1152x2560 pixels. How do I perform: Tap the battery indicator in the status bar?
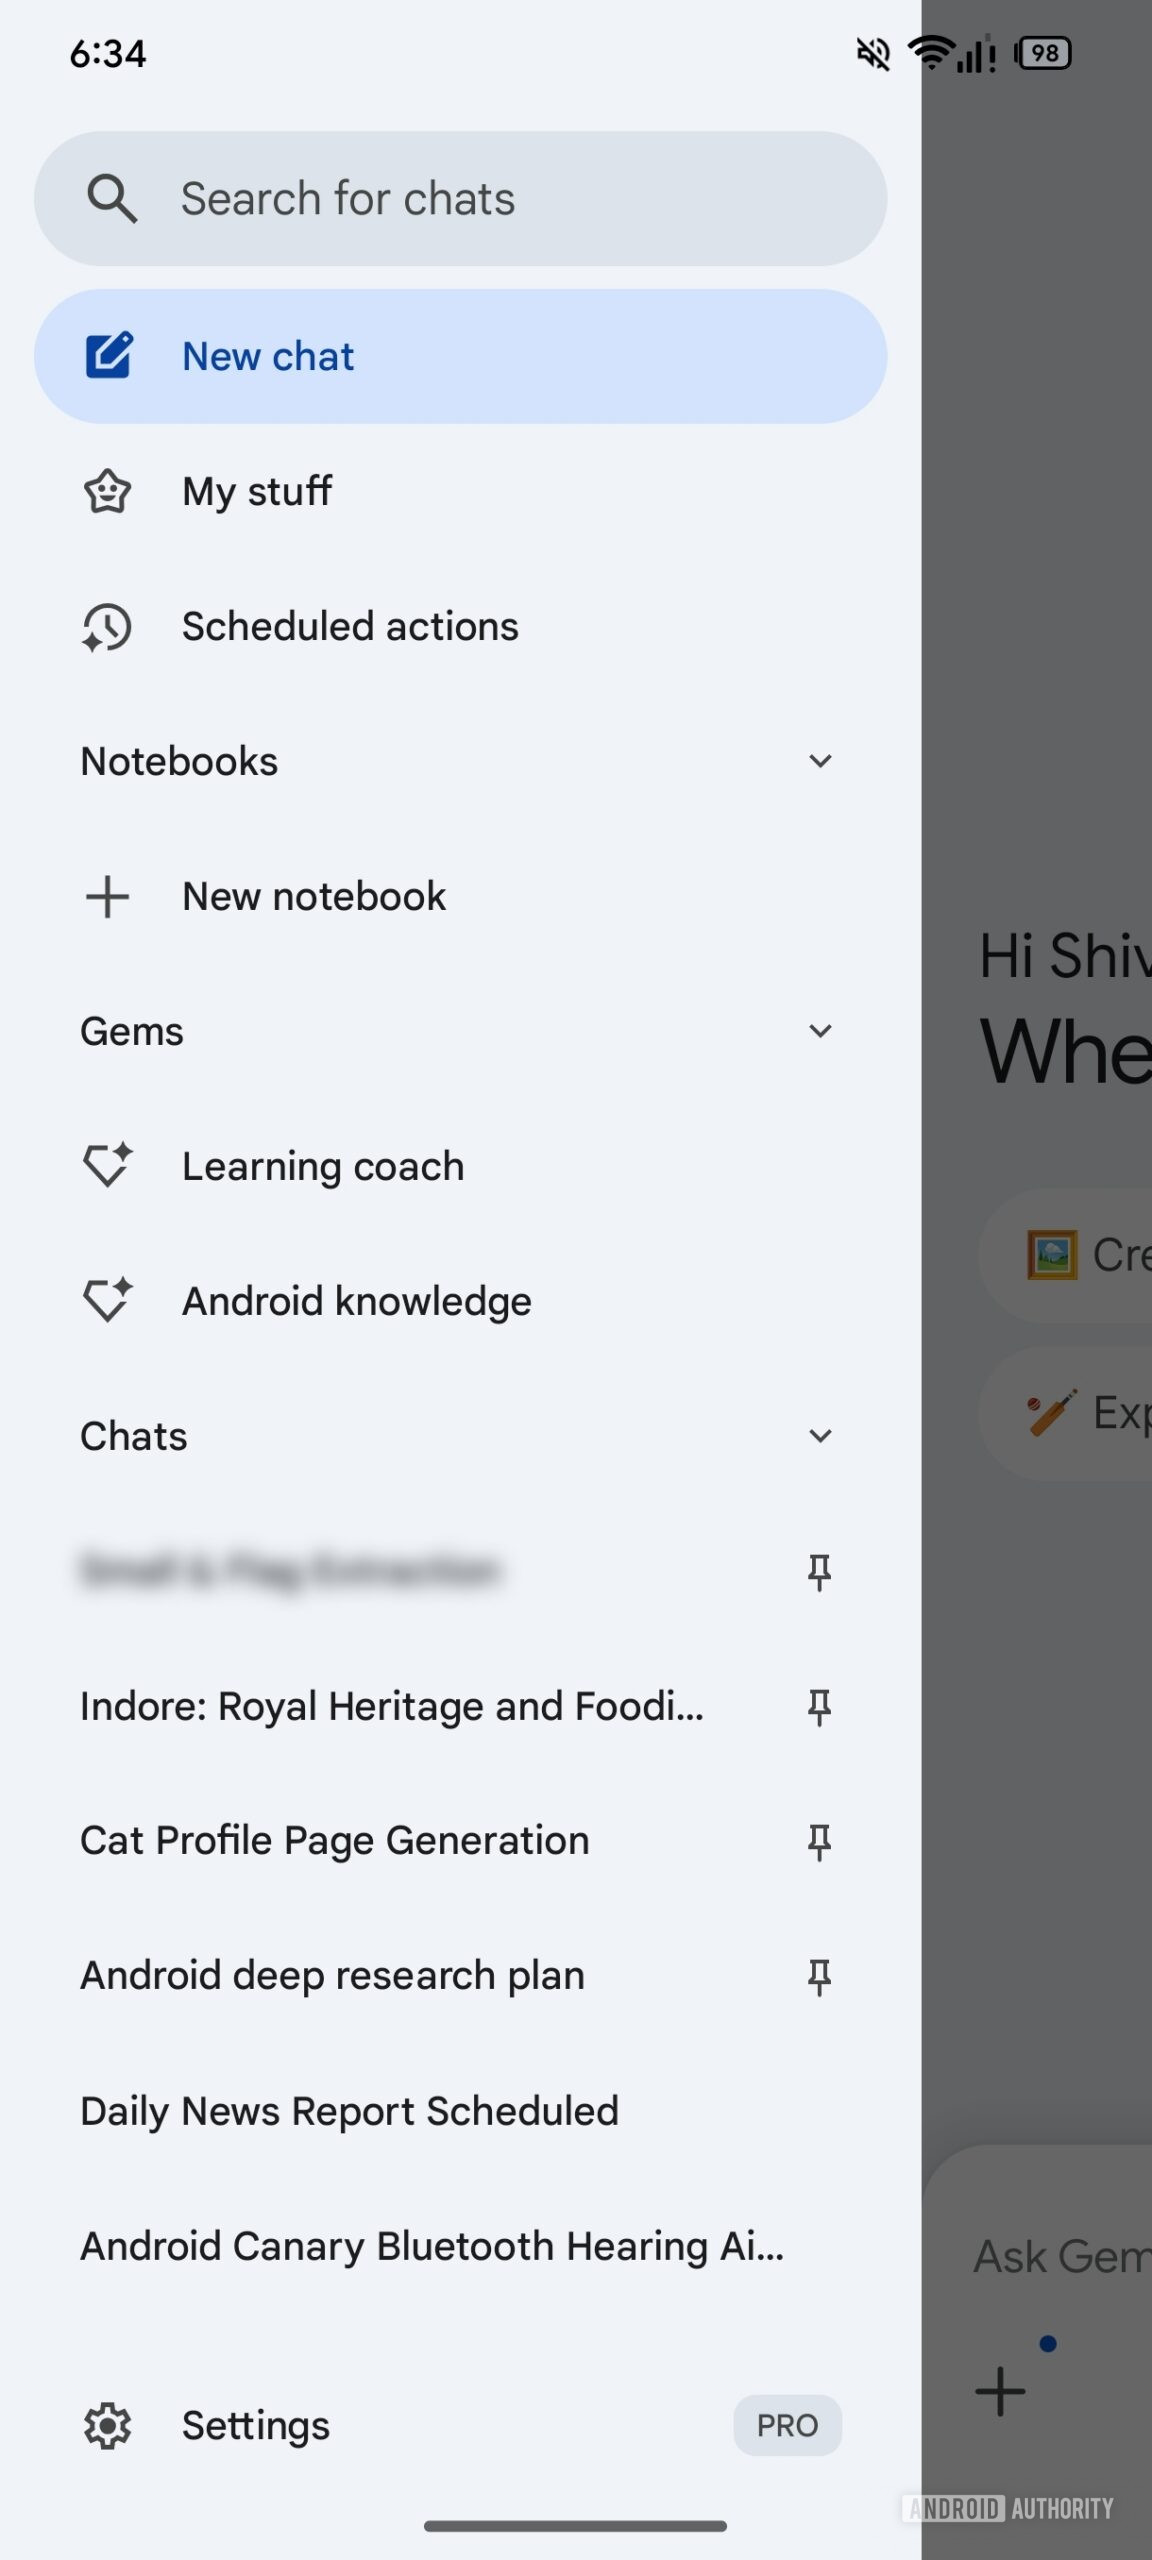(1043, 53)
